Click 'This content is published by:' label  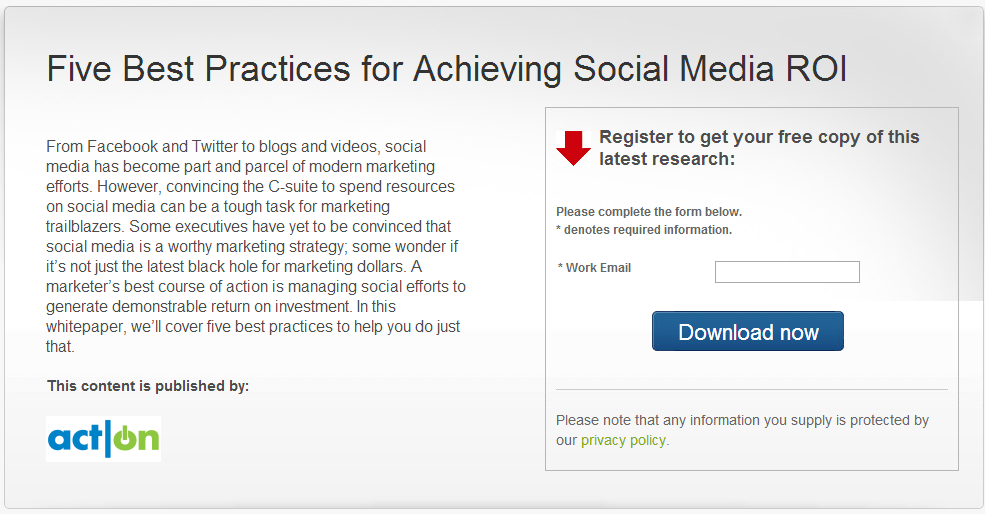pos(148,386)
